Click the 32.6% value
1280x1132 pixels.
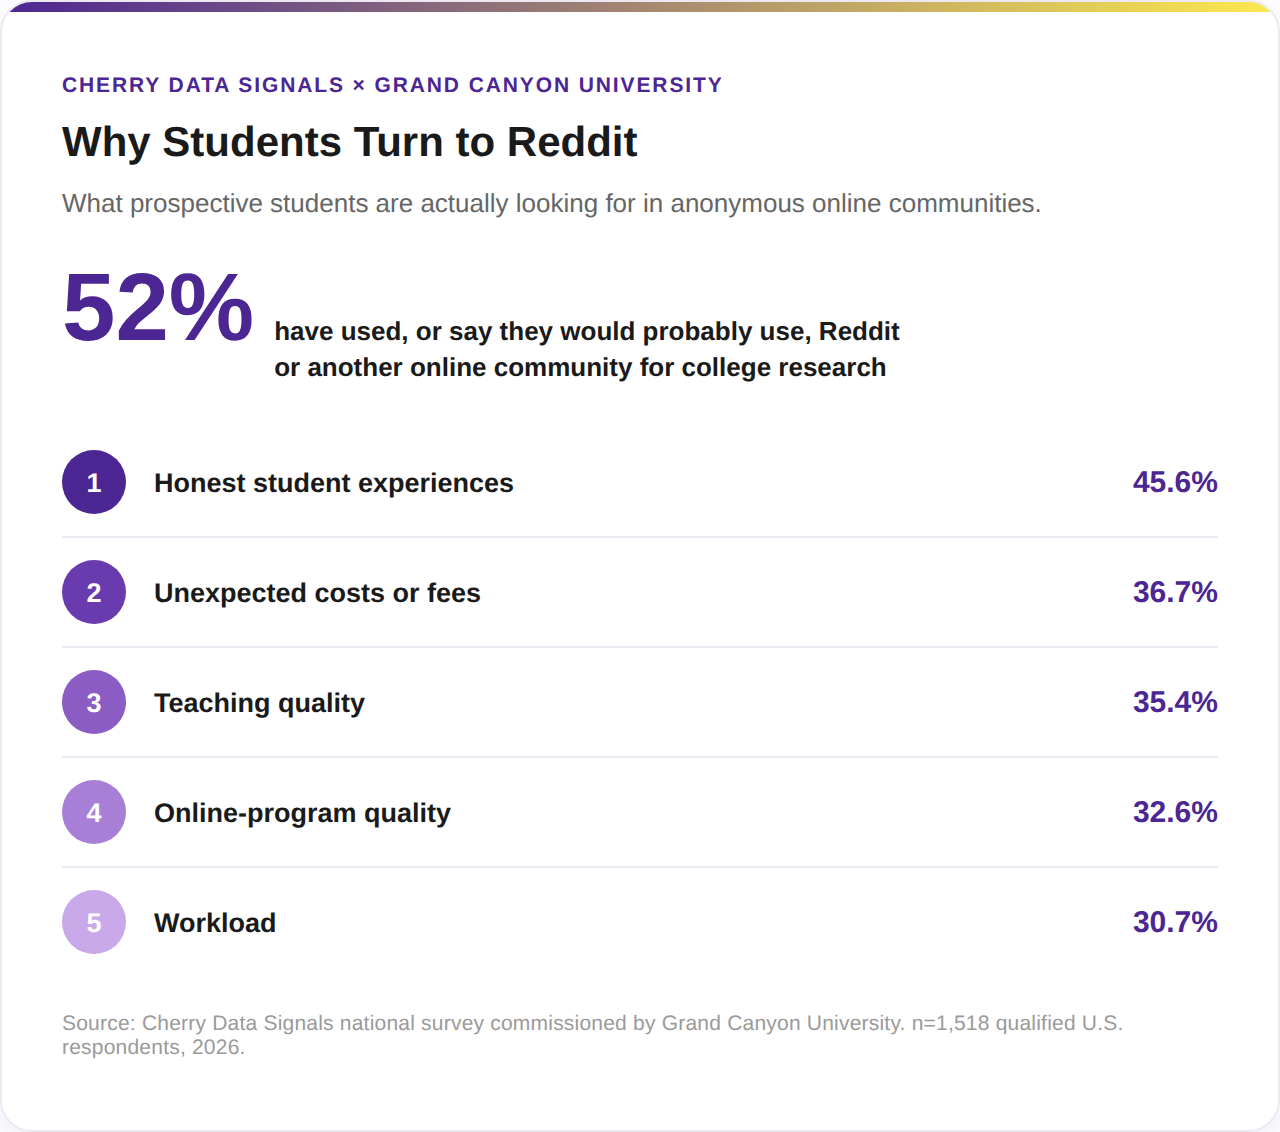1175,812
